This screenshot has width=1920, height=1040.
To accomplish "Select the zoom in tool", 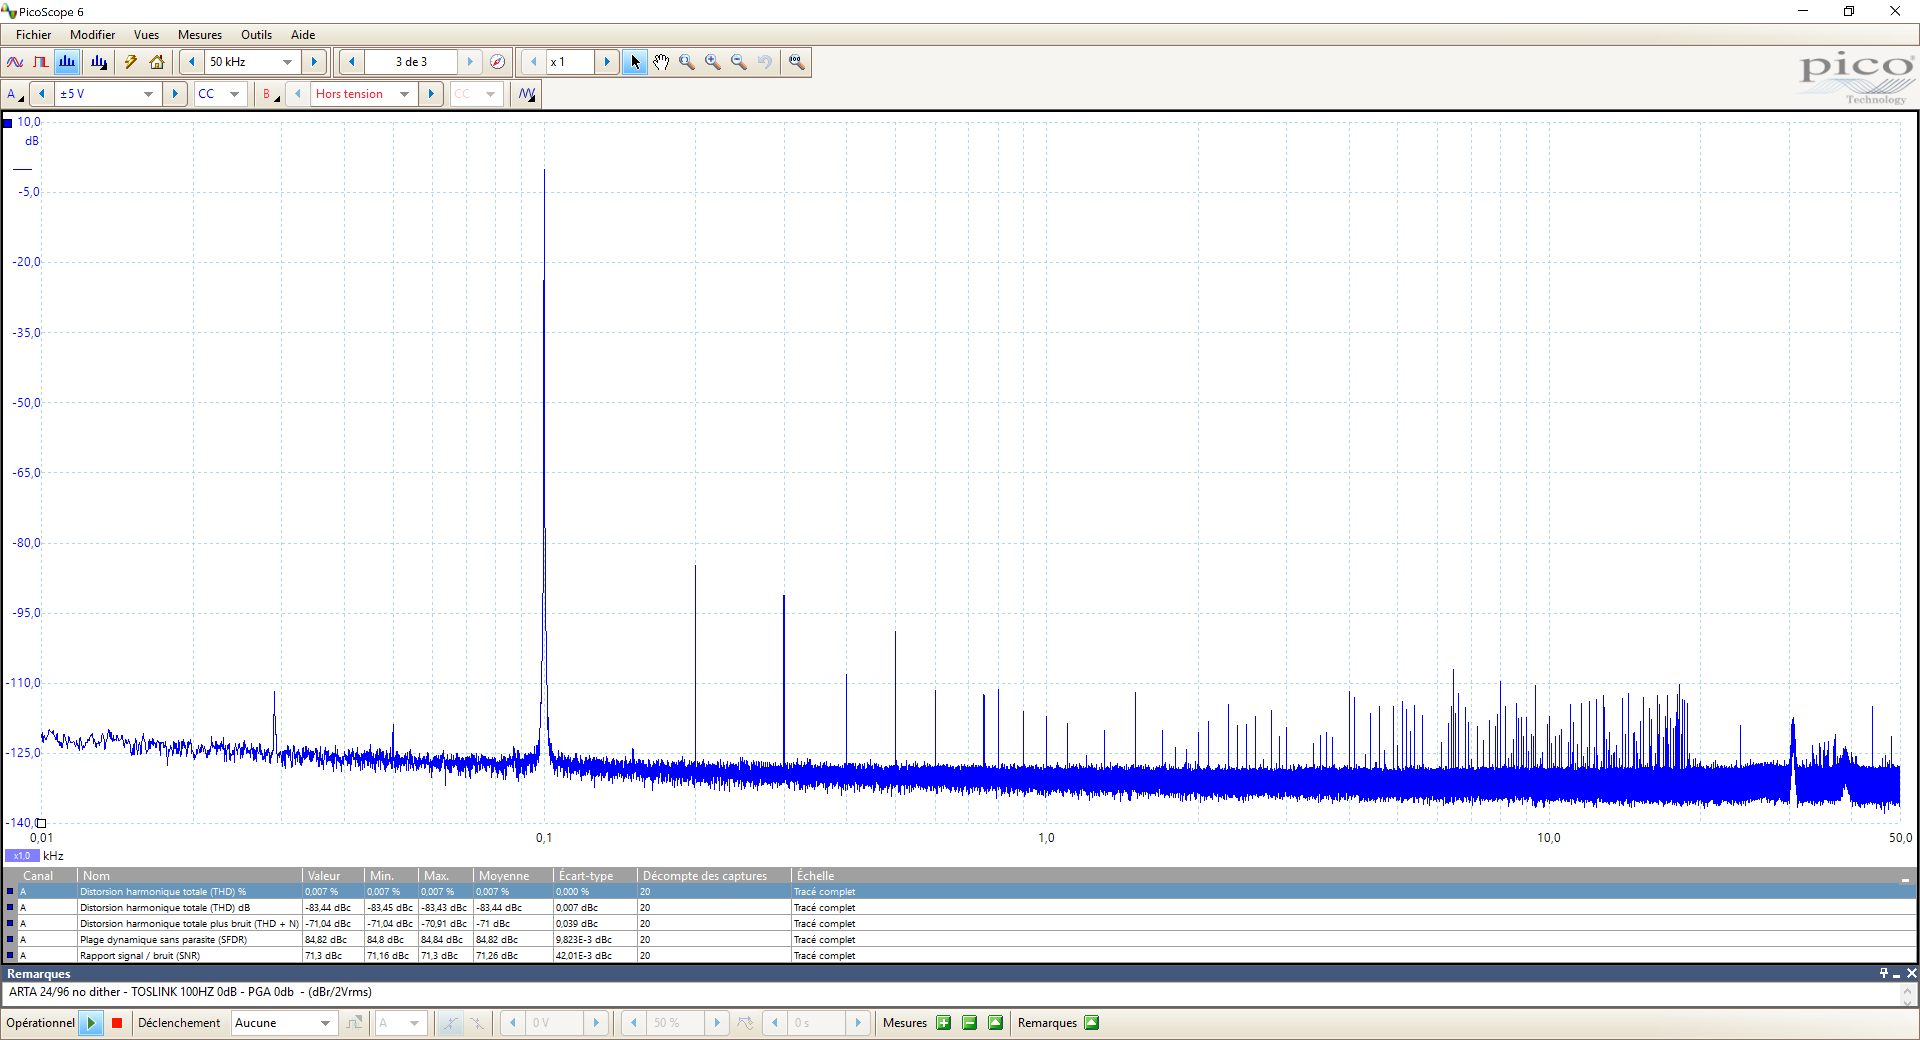I will [x=713, y=62].
